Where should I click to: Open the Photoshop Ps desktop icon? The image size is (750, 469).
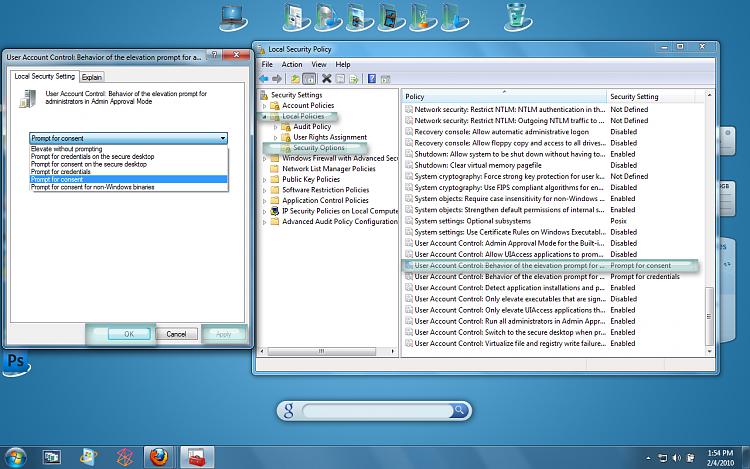coord(16,363)
